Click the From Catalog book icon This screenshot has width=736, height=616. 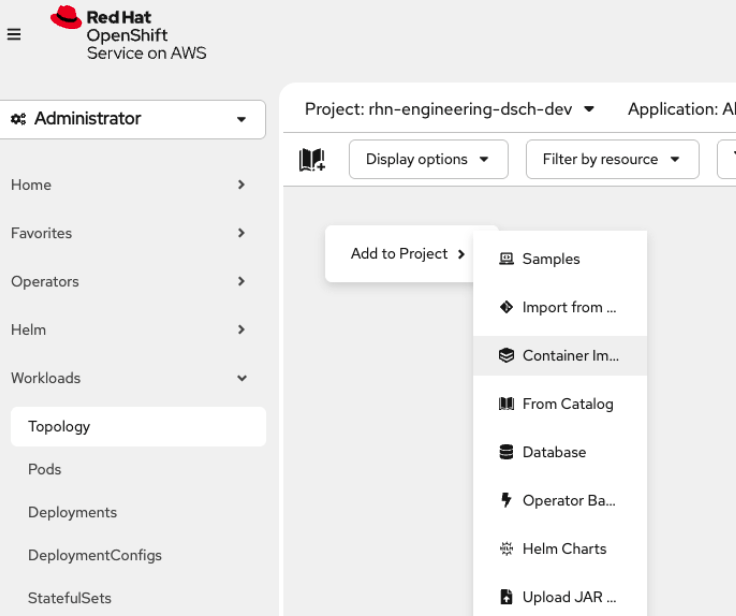click(x=506, y=404)
